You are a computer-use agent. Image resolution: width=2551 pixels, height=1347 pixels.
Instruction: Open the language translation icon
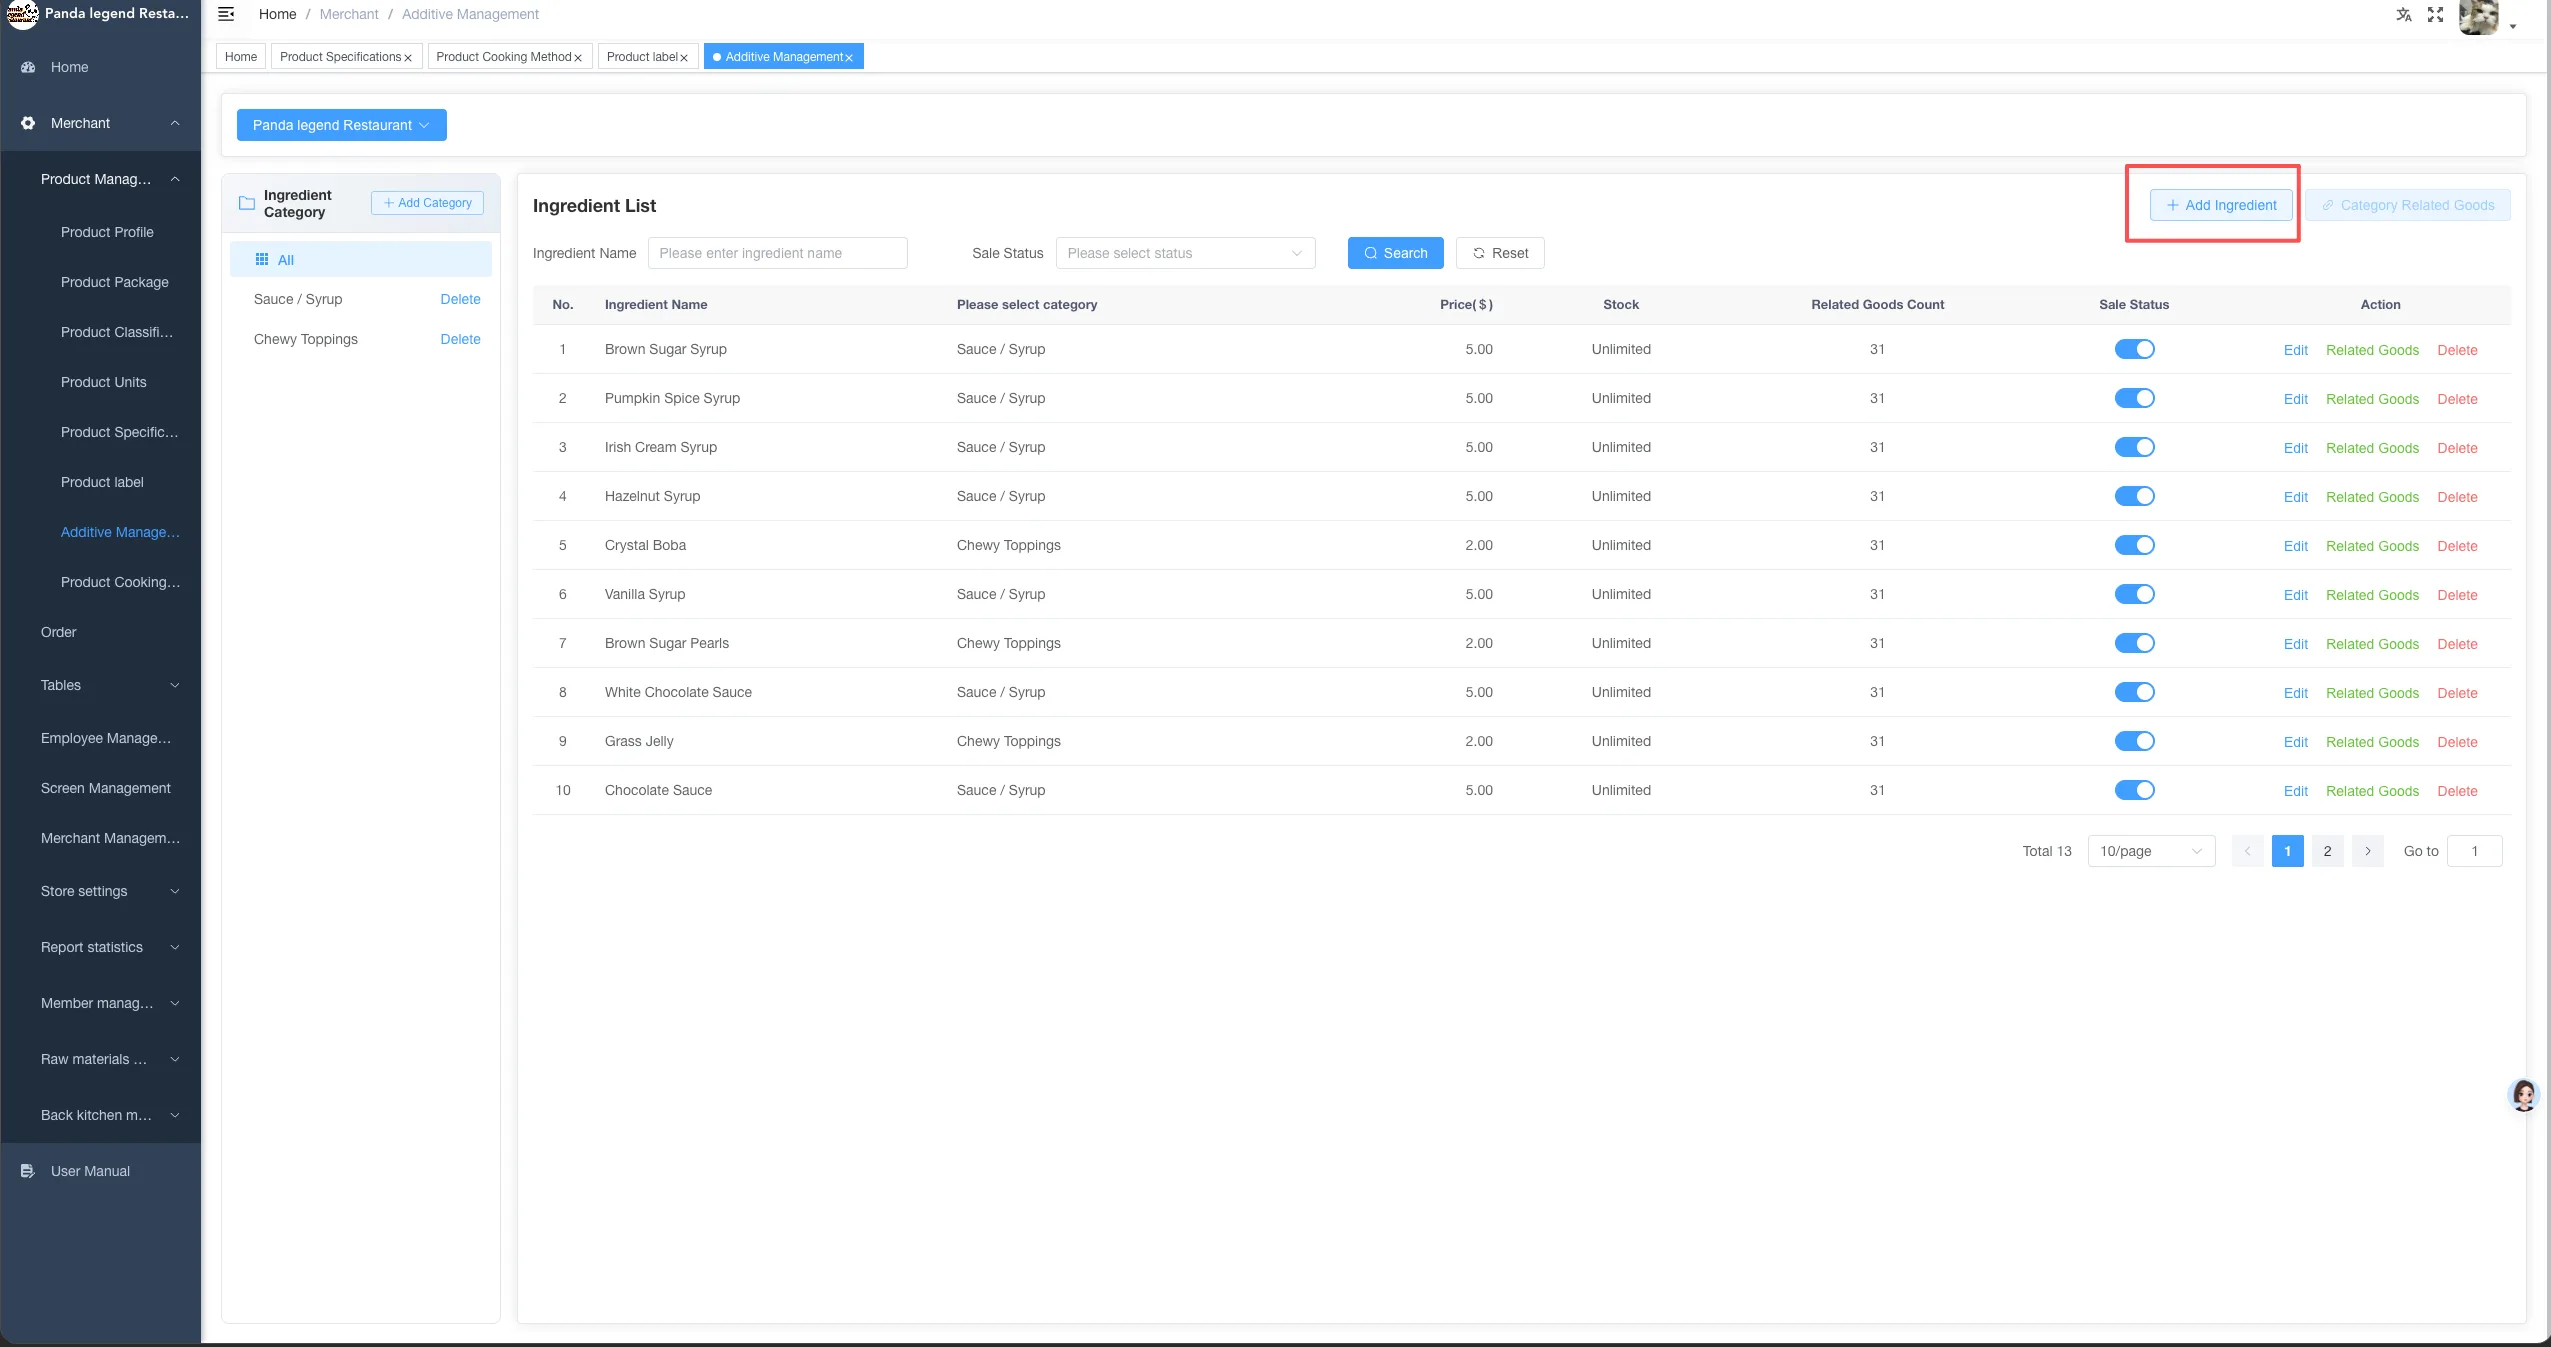2404,14
